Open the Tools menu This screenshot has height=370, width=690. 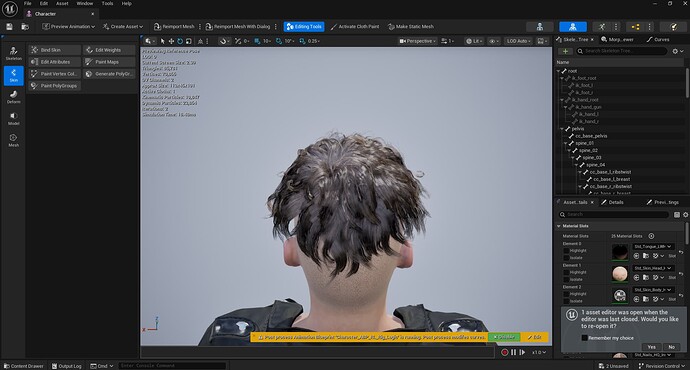(107, 4)
